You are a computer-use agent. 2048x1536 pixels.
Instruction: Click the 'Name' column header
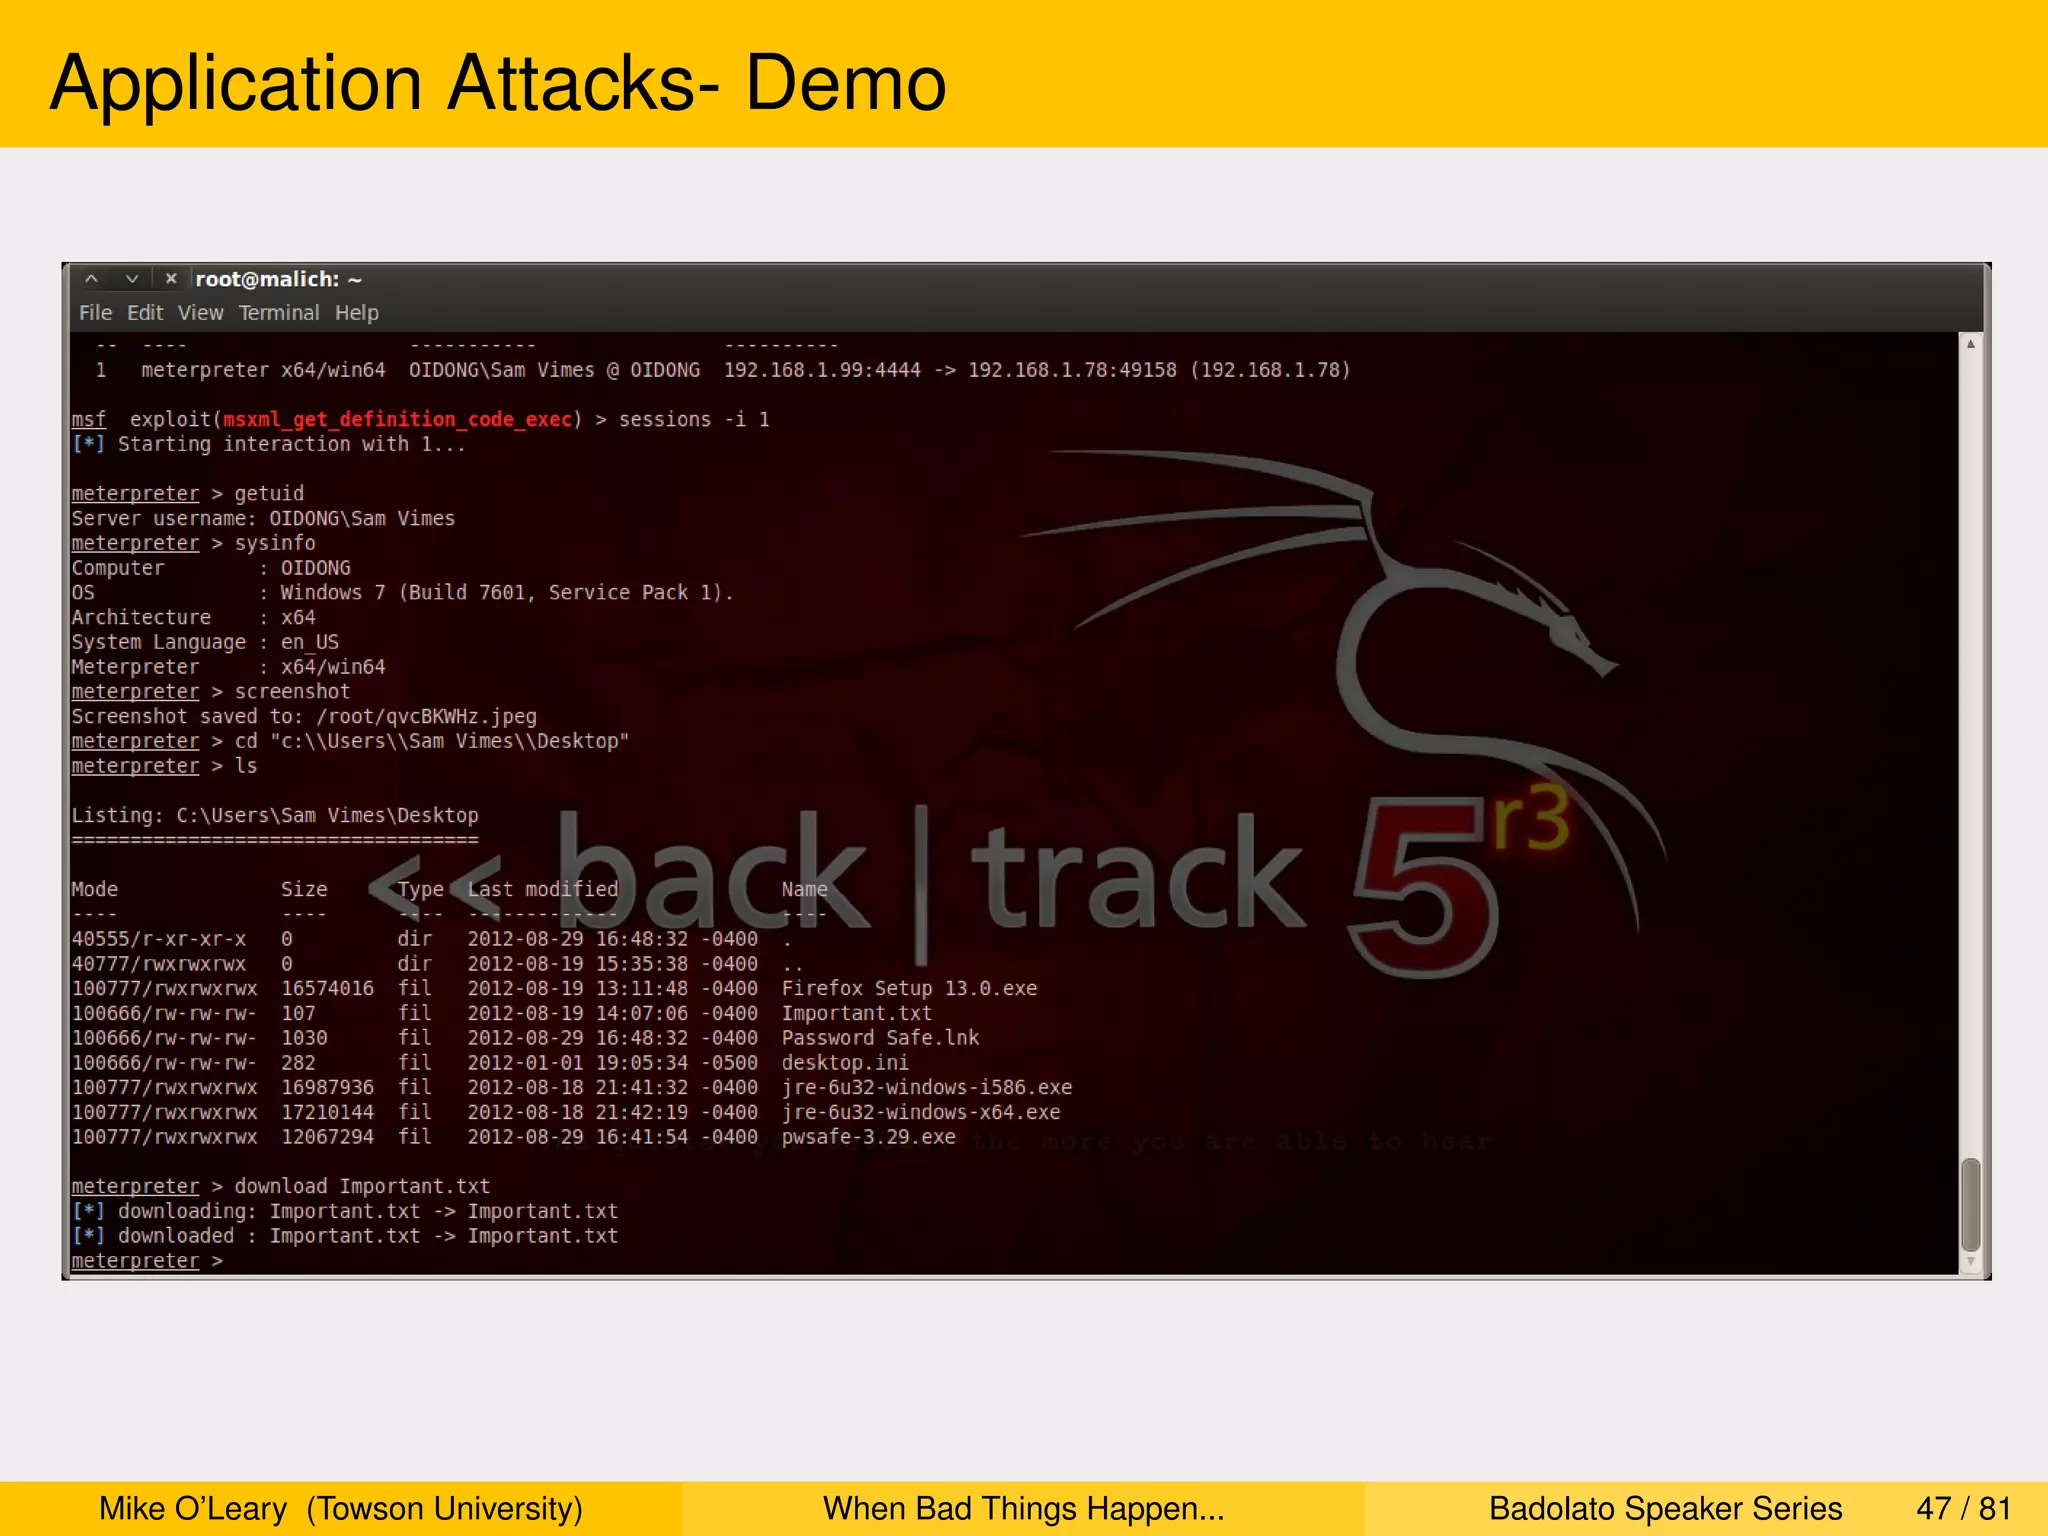click(x=805, y=890)
